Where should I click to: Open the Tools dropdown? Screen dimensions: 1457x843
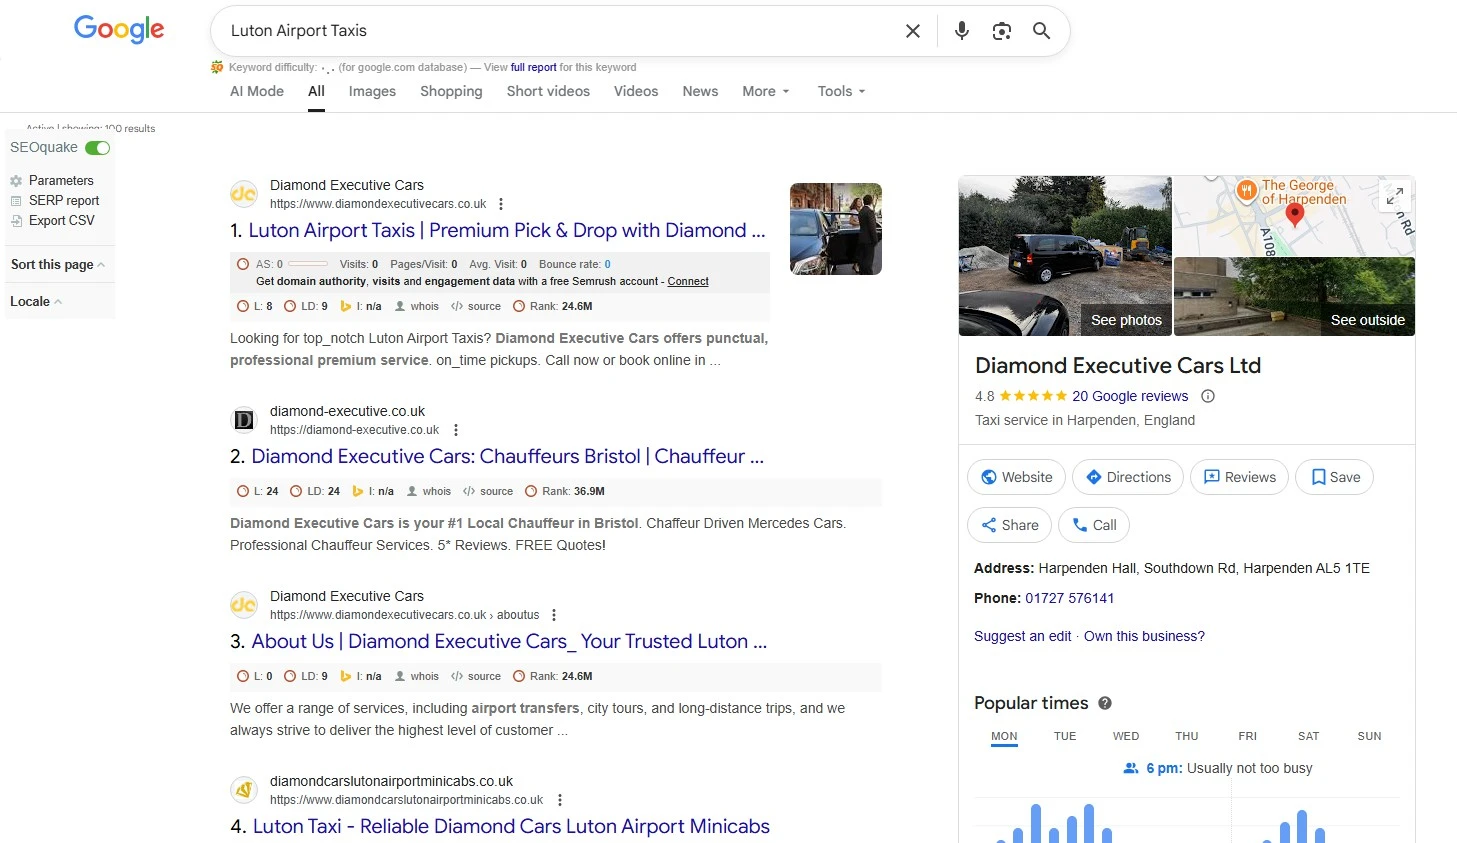(841, 91)
